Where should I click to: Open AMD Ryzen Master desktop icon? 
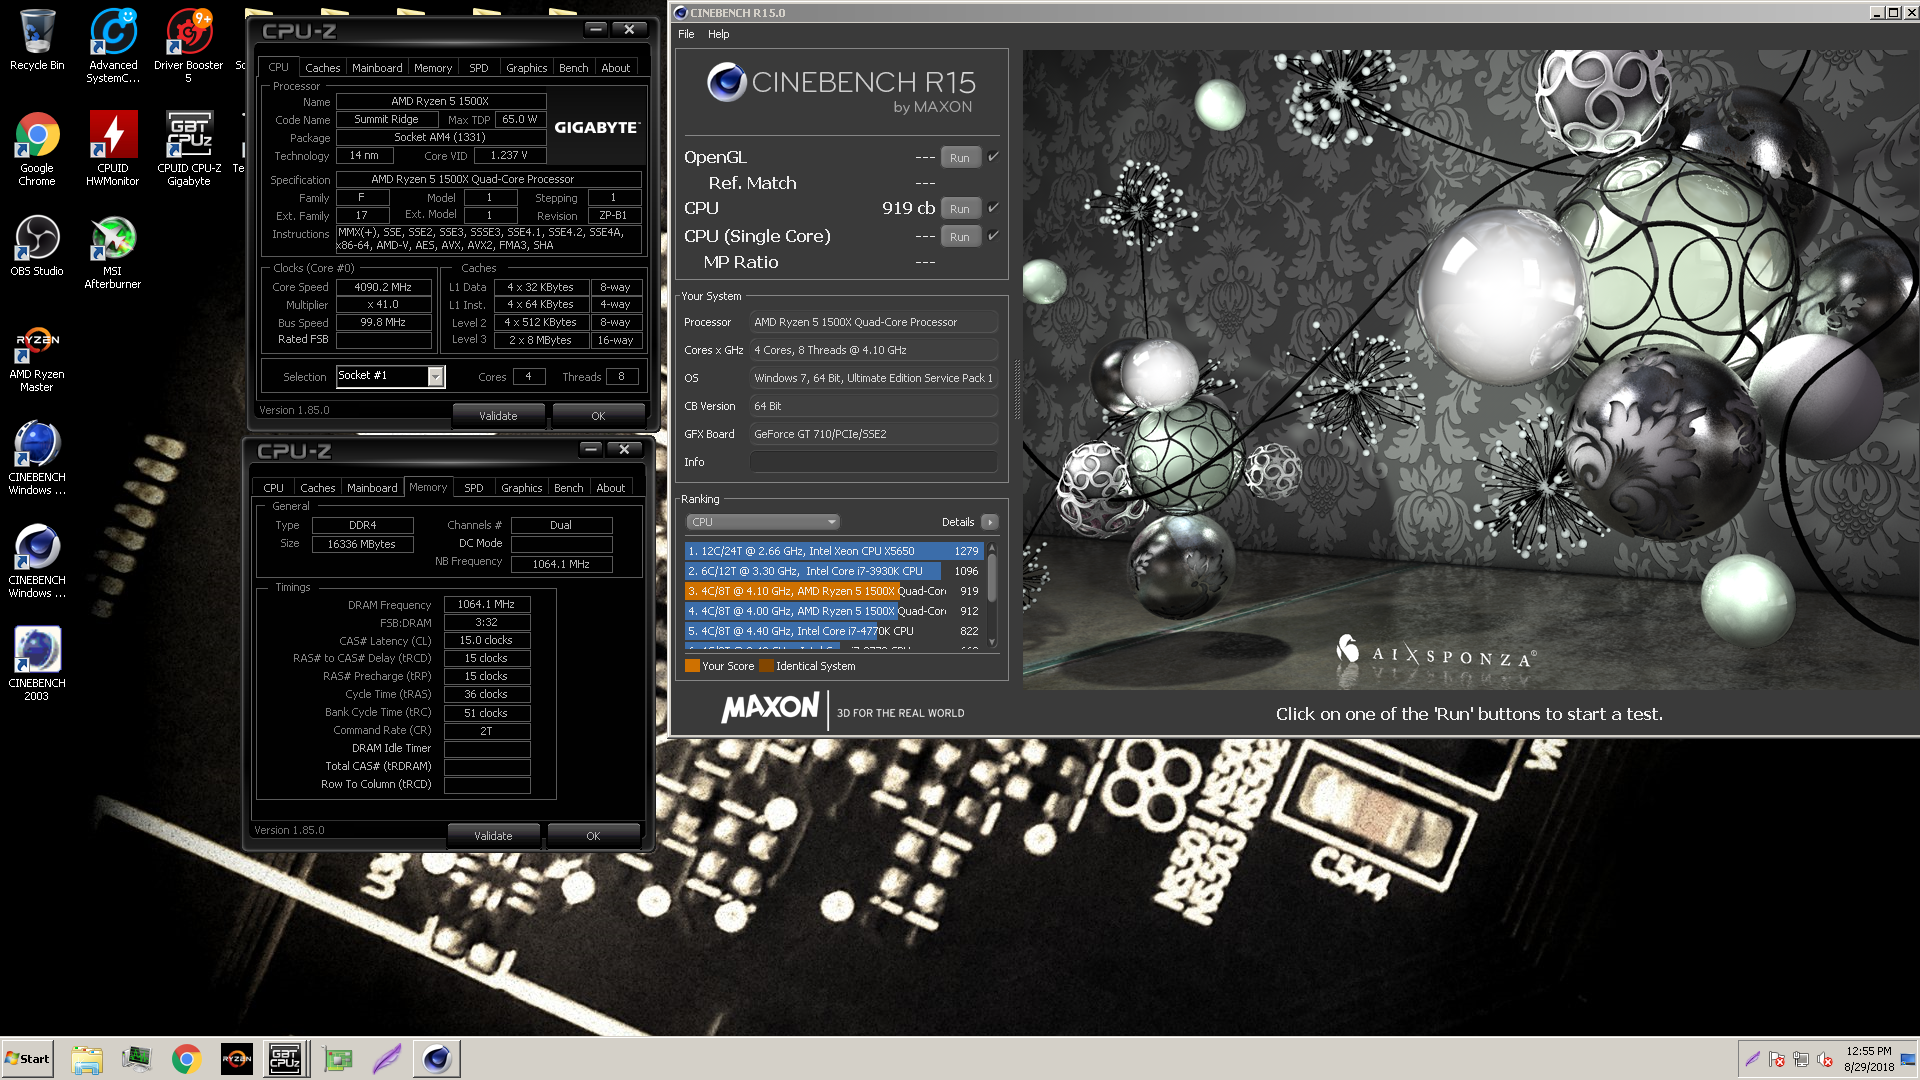click(37, 358)
